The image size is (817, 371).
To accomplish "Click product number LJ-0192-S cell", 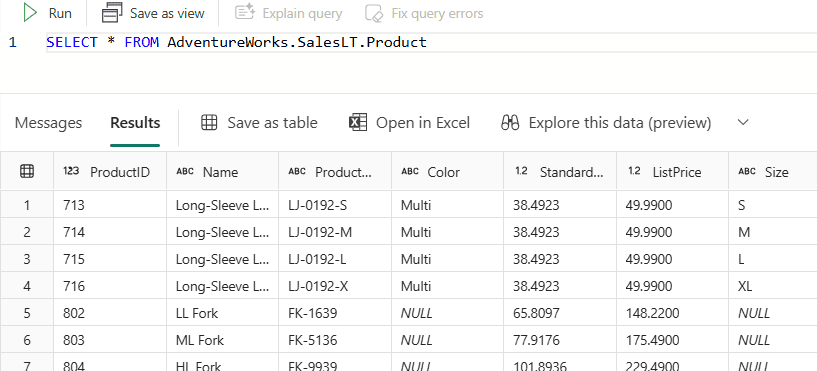I will click(x=335, y=205).
